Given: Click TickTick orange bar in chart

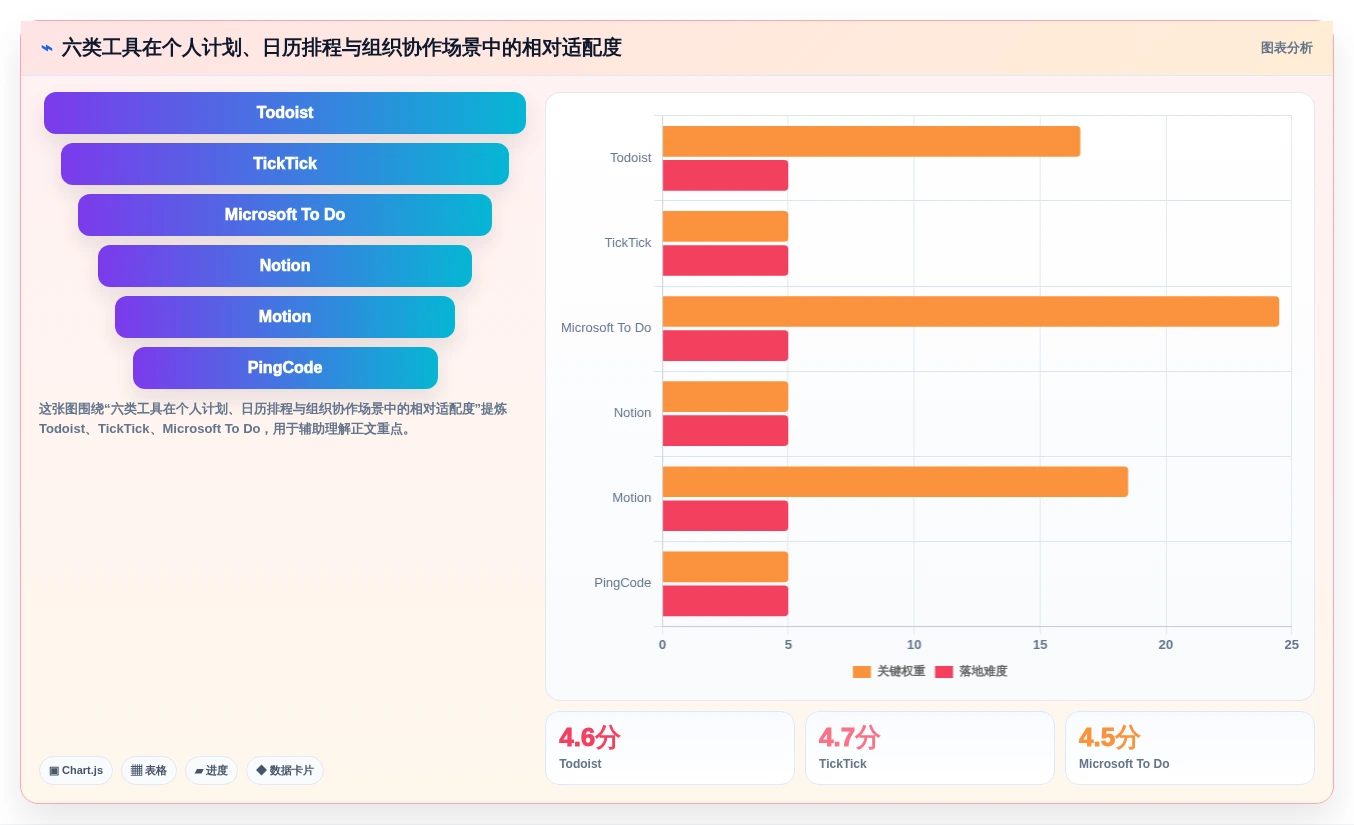Looking at the screenshot, I should pos(725,227).
